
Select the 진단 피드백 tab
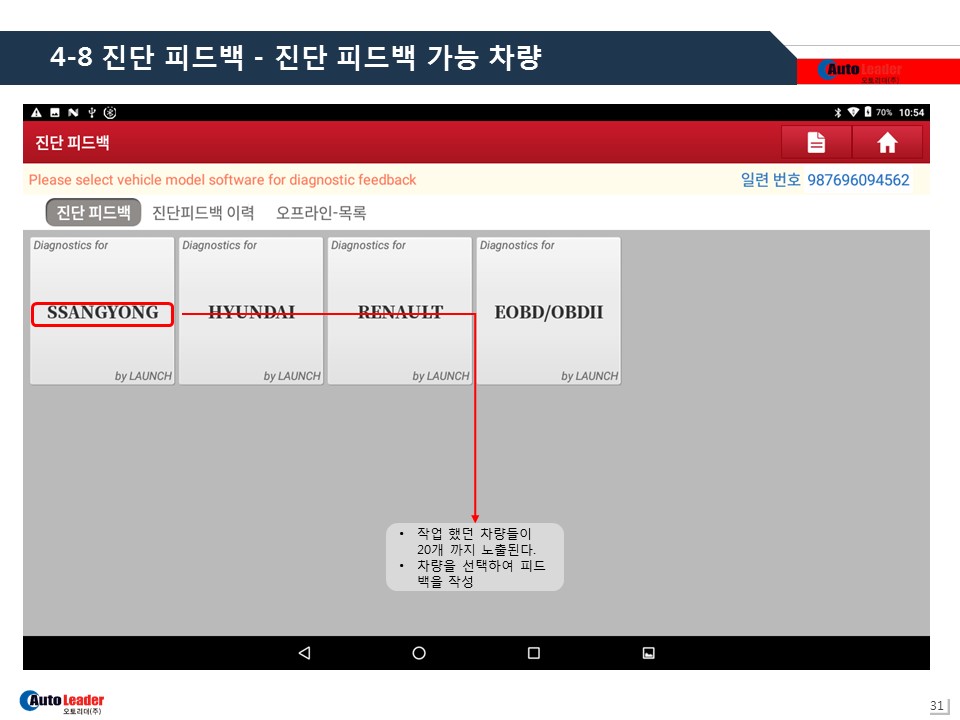(94, 212)
